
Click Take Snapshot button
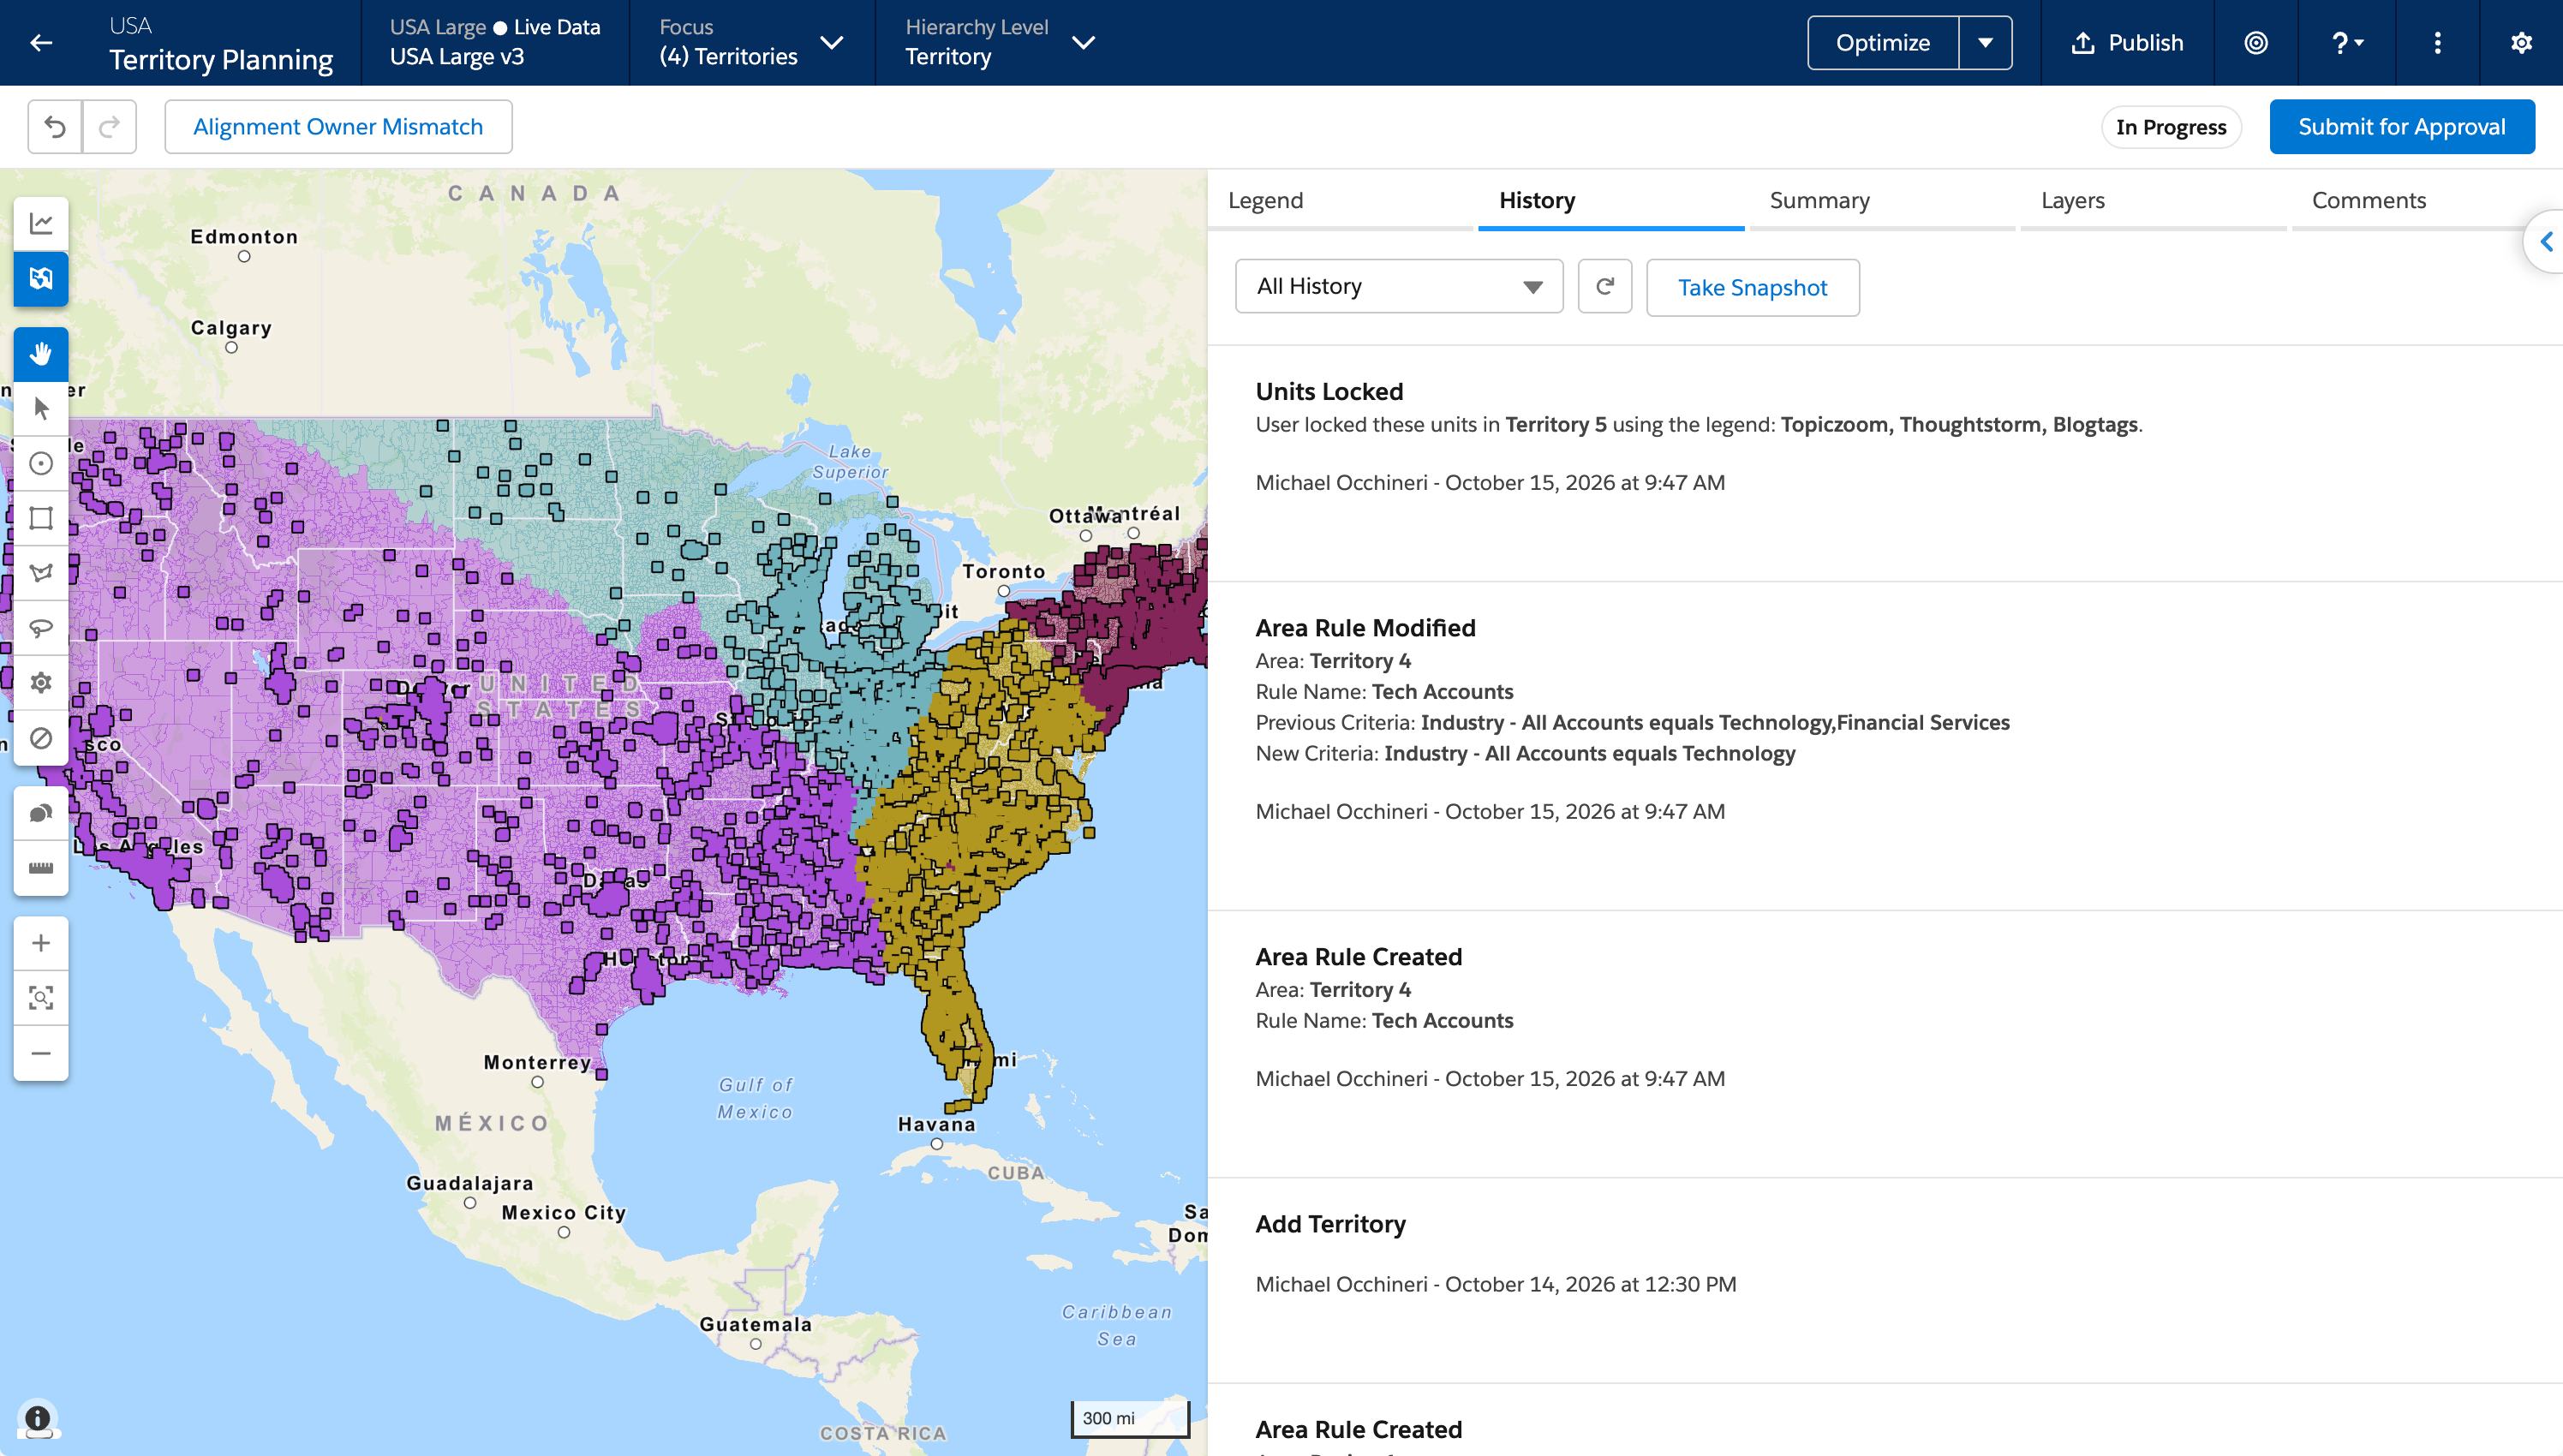pyautogui.click(x=1752, y=288)
